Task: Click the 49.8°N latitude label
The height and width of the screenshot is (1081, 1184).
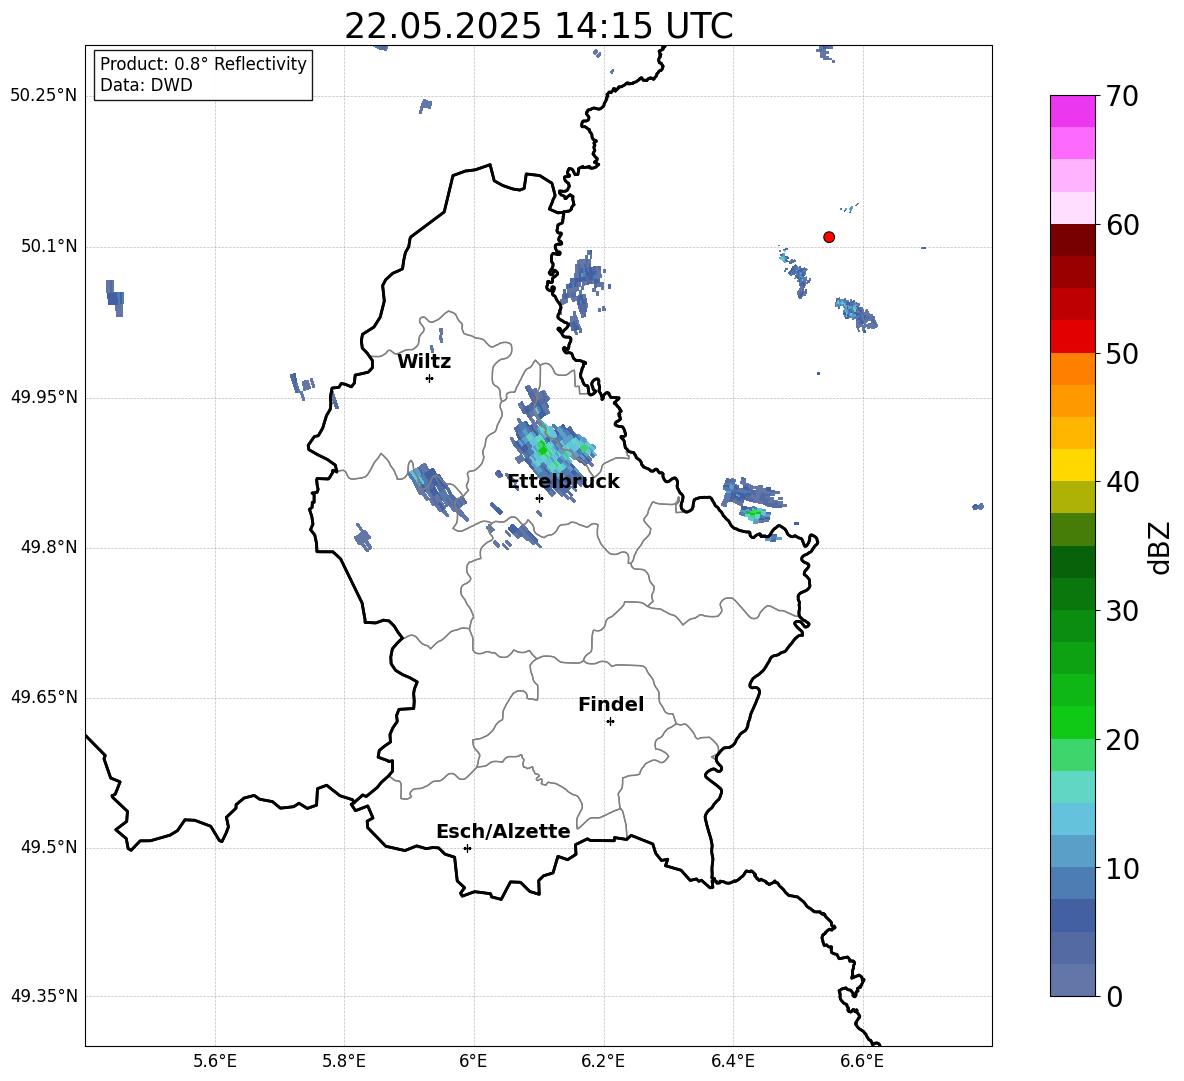Action: [x=49, y=547]
